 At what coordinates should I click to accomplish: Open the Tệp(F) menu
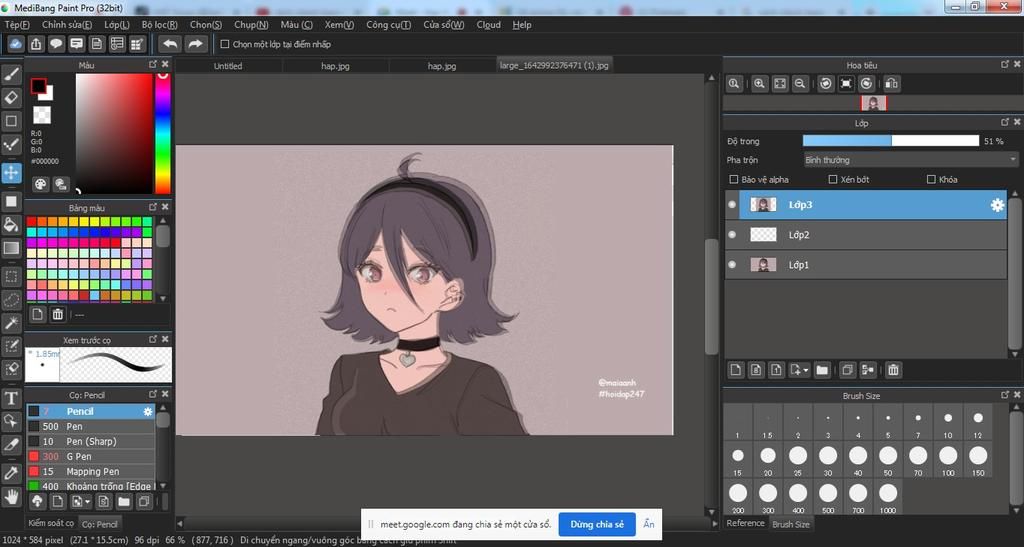point(17,25)
